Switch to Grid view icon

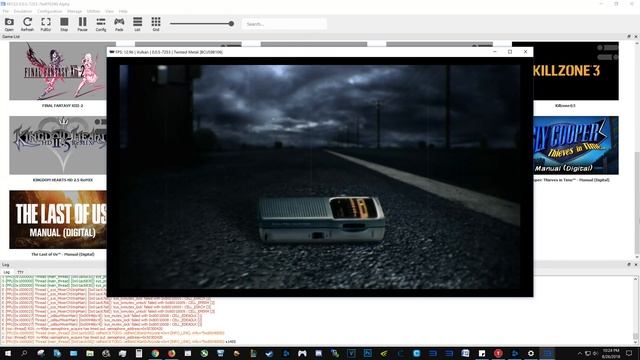[x=156, y=24]
